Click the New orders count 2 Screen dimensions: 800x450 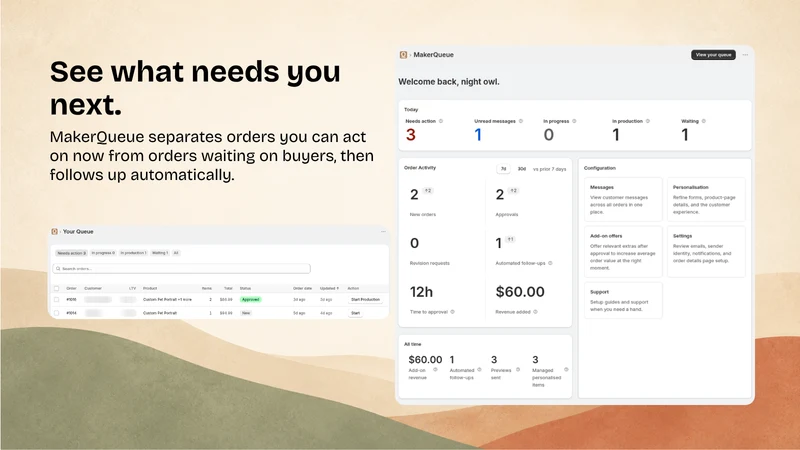coord(414,194)
